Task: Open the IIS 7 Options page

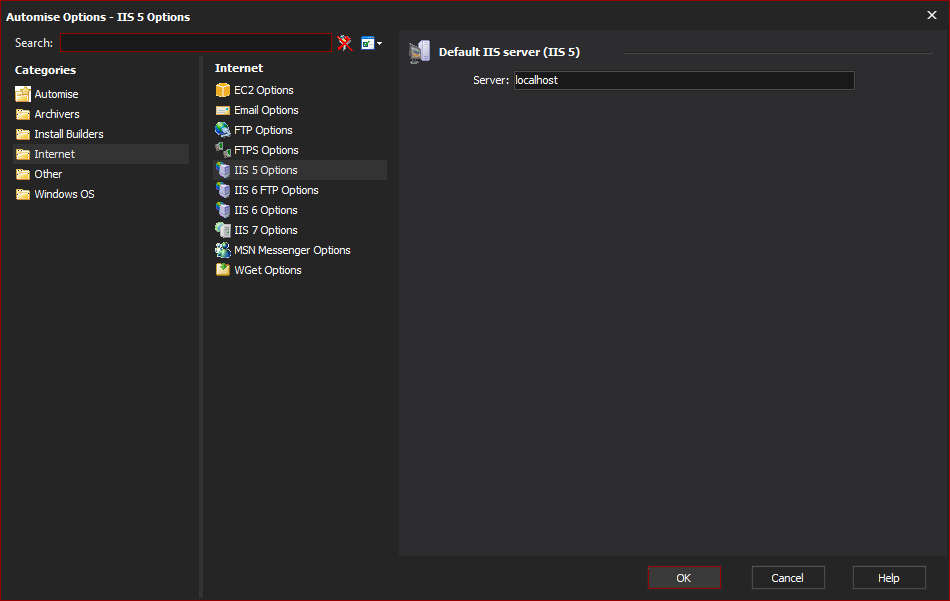Action: (266, 230)
